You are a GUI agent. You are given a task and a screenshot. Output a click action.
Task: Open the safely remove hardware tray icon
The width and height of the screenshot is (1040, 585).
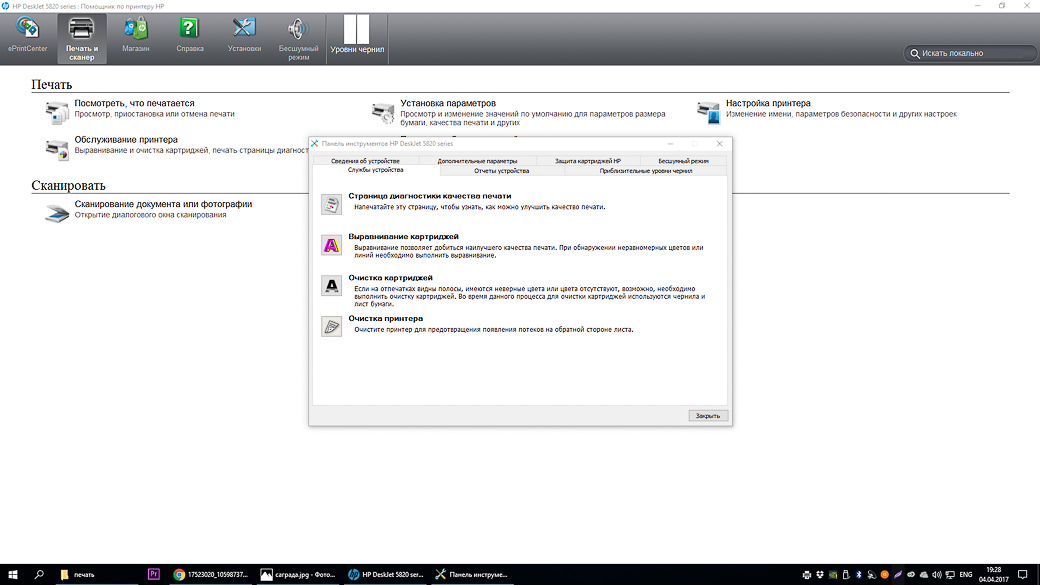tap(846, 574)
